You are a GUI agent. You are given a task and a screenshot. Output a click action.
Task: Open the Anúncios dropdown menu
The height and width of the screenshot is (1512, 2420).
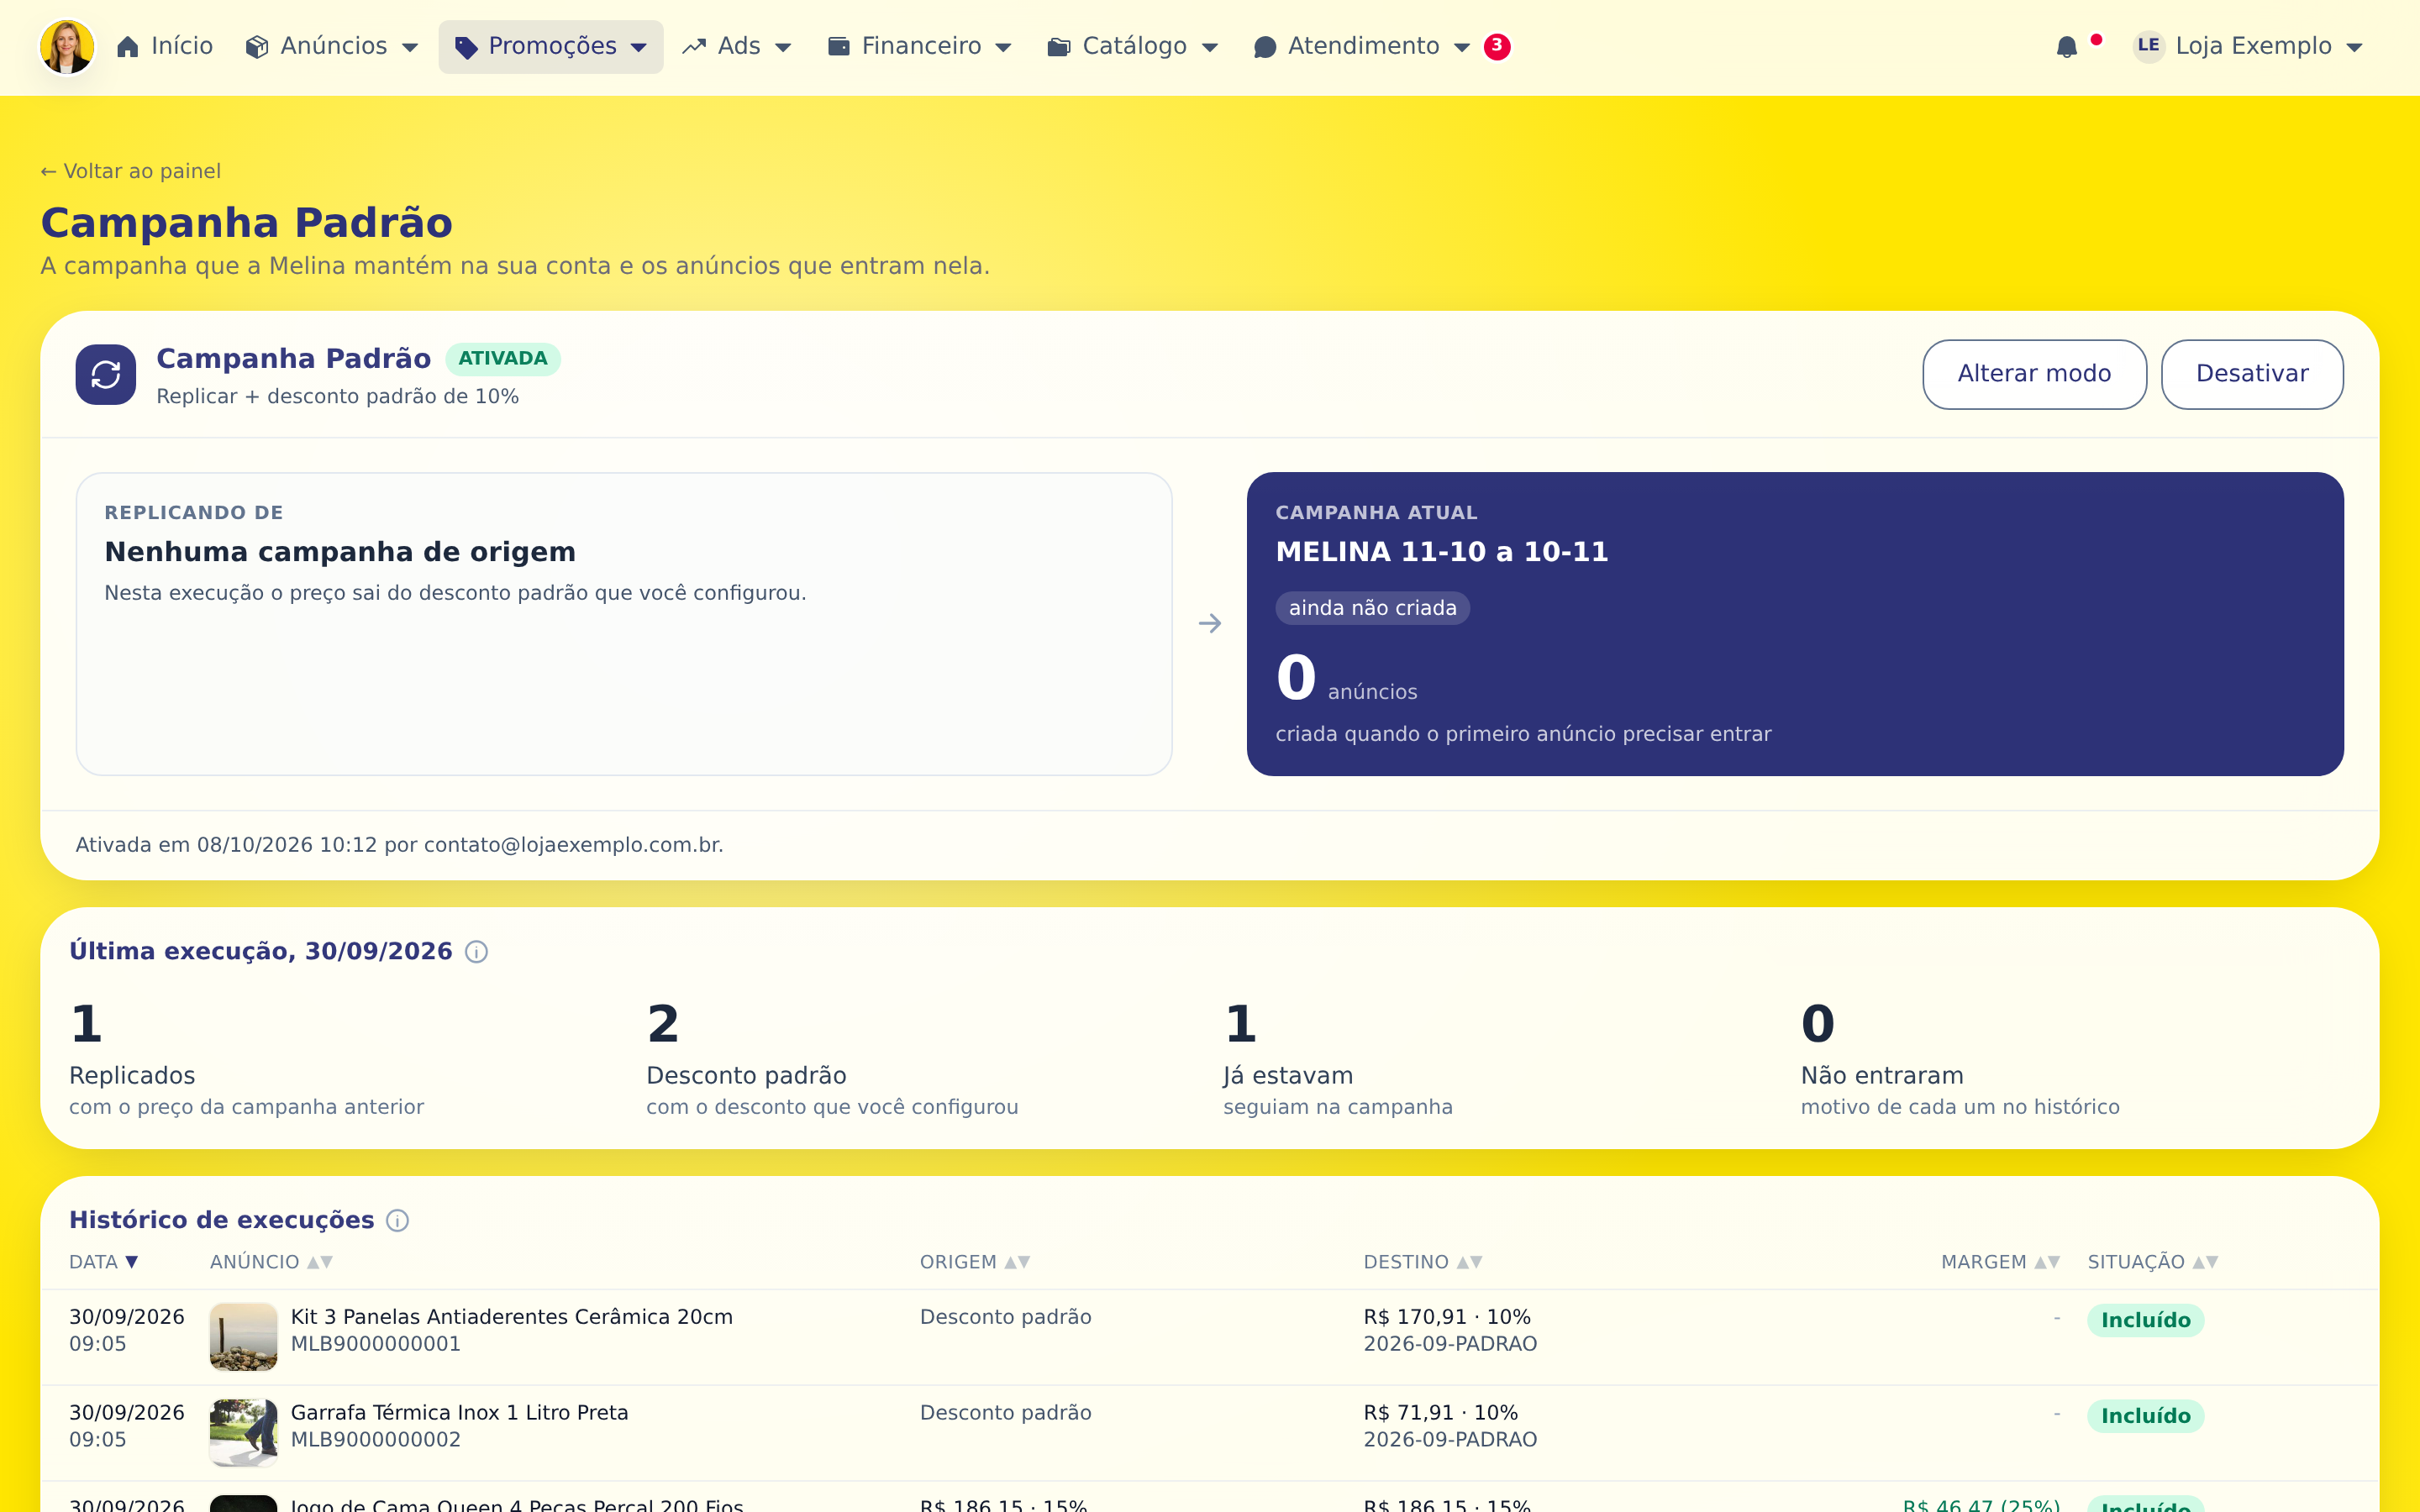(332, 46)
